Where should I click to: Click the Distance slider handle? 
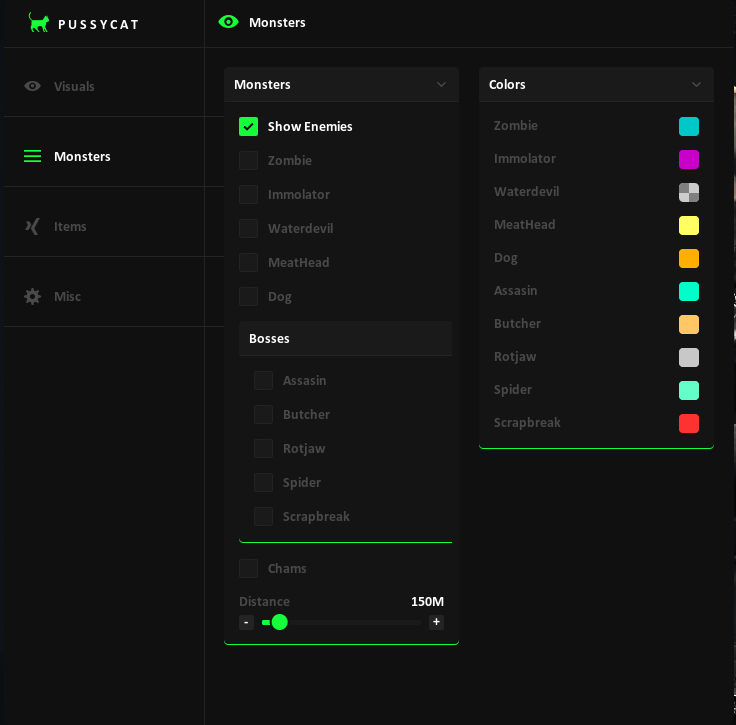click(x=280, y=622)
